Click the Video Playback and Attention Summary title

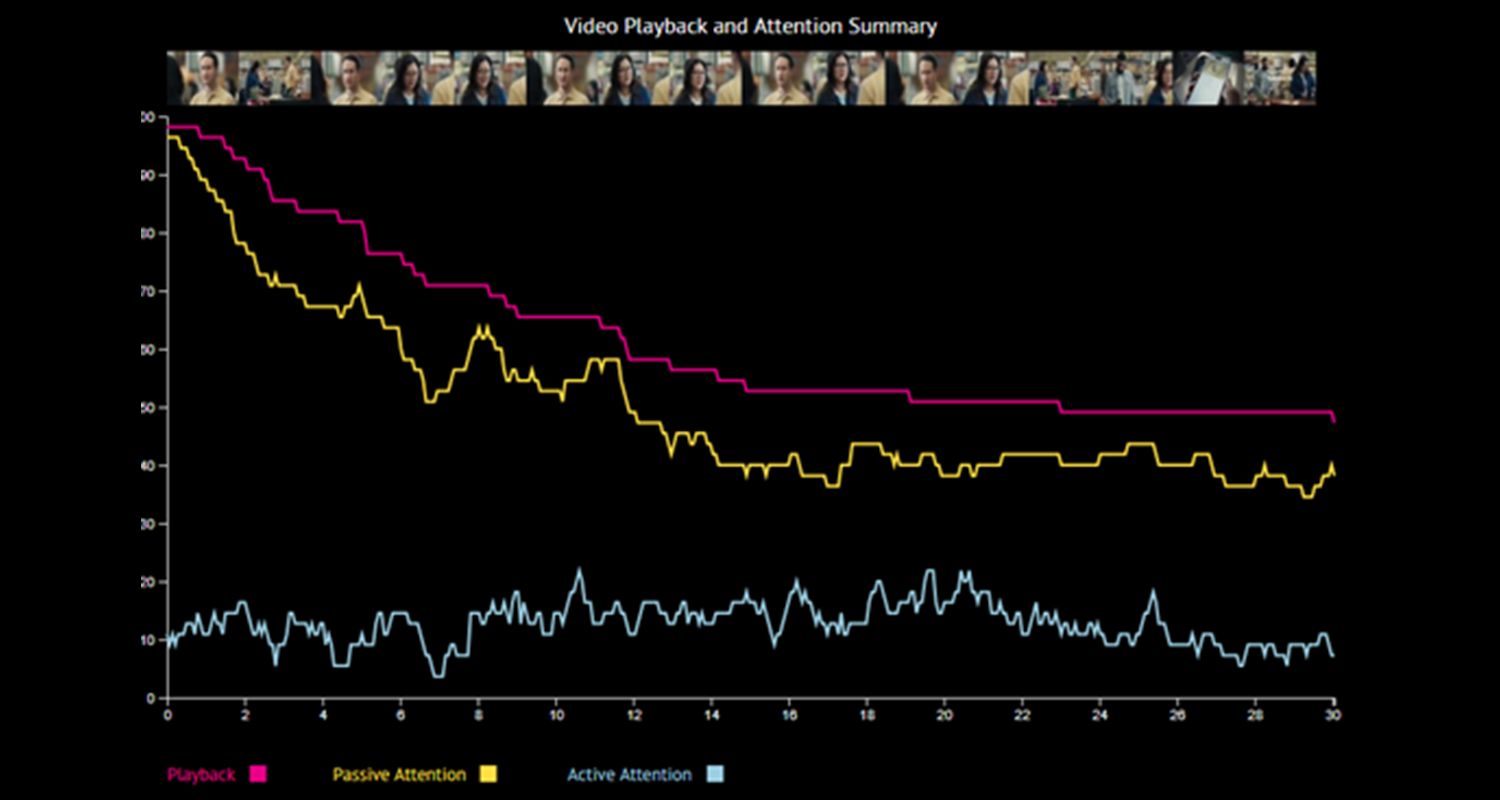point(750,26)
